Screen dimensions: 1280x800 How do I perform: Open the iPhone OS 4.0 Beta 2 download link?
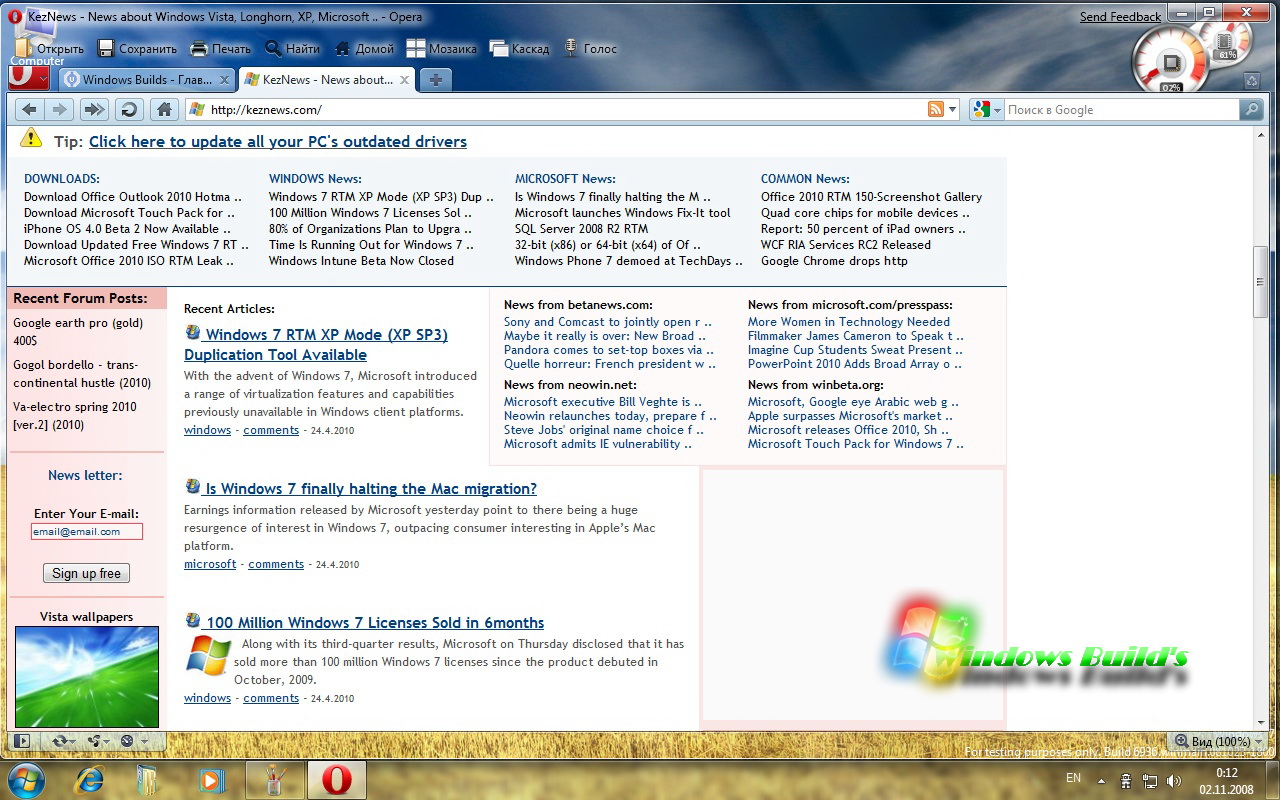[127, 229]
